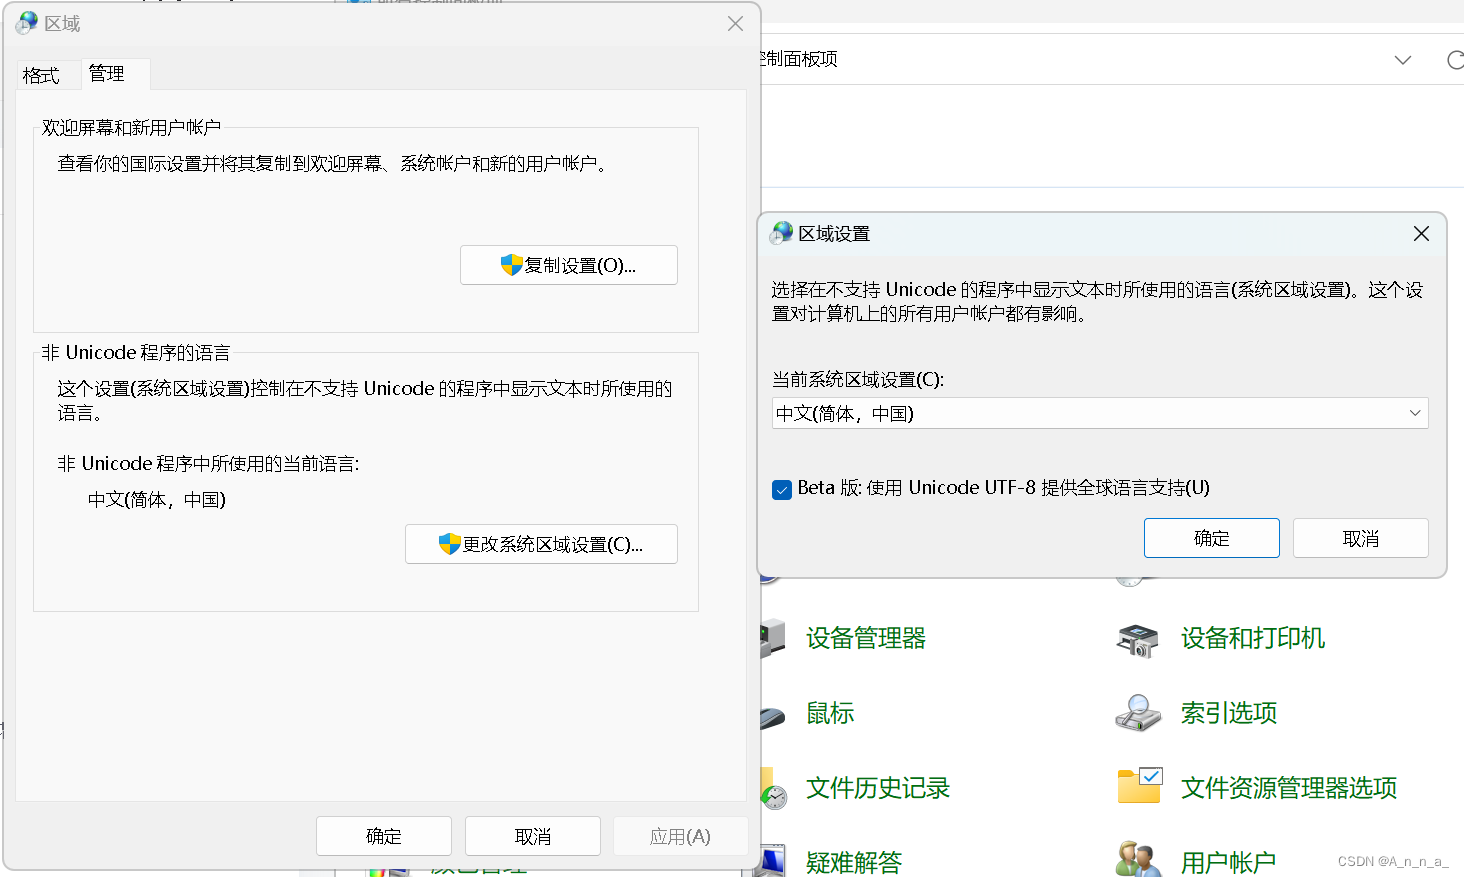1464x877 pixels.
Task: Switch to the 格式 tab
Action: (42, 74)
